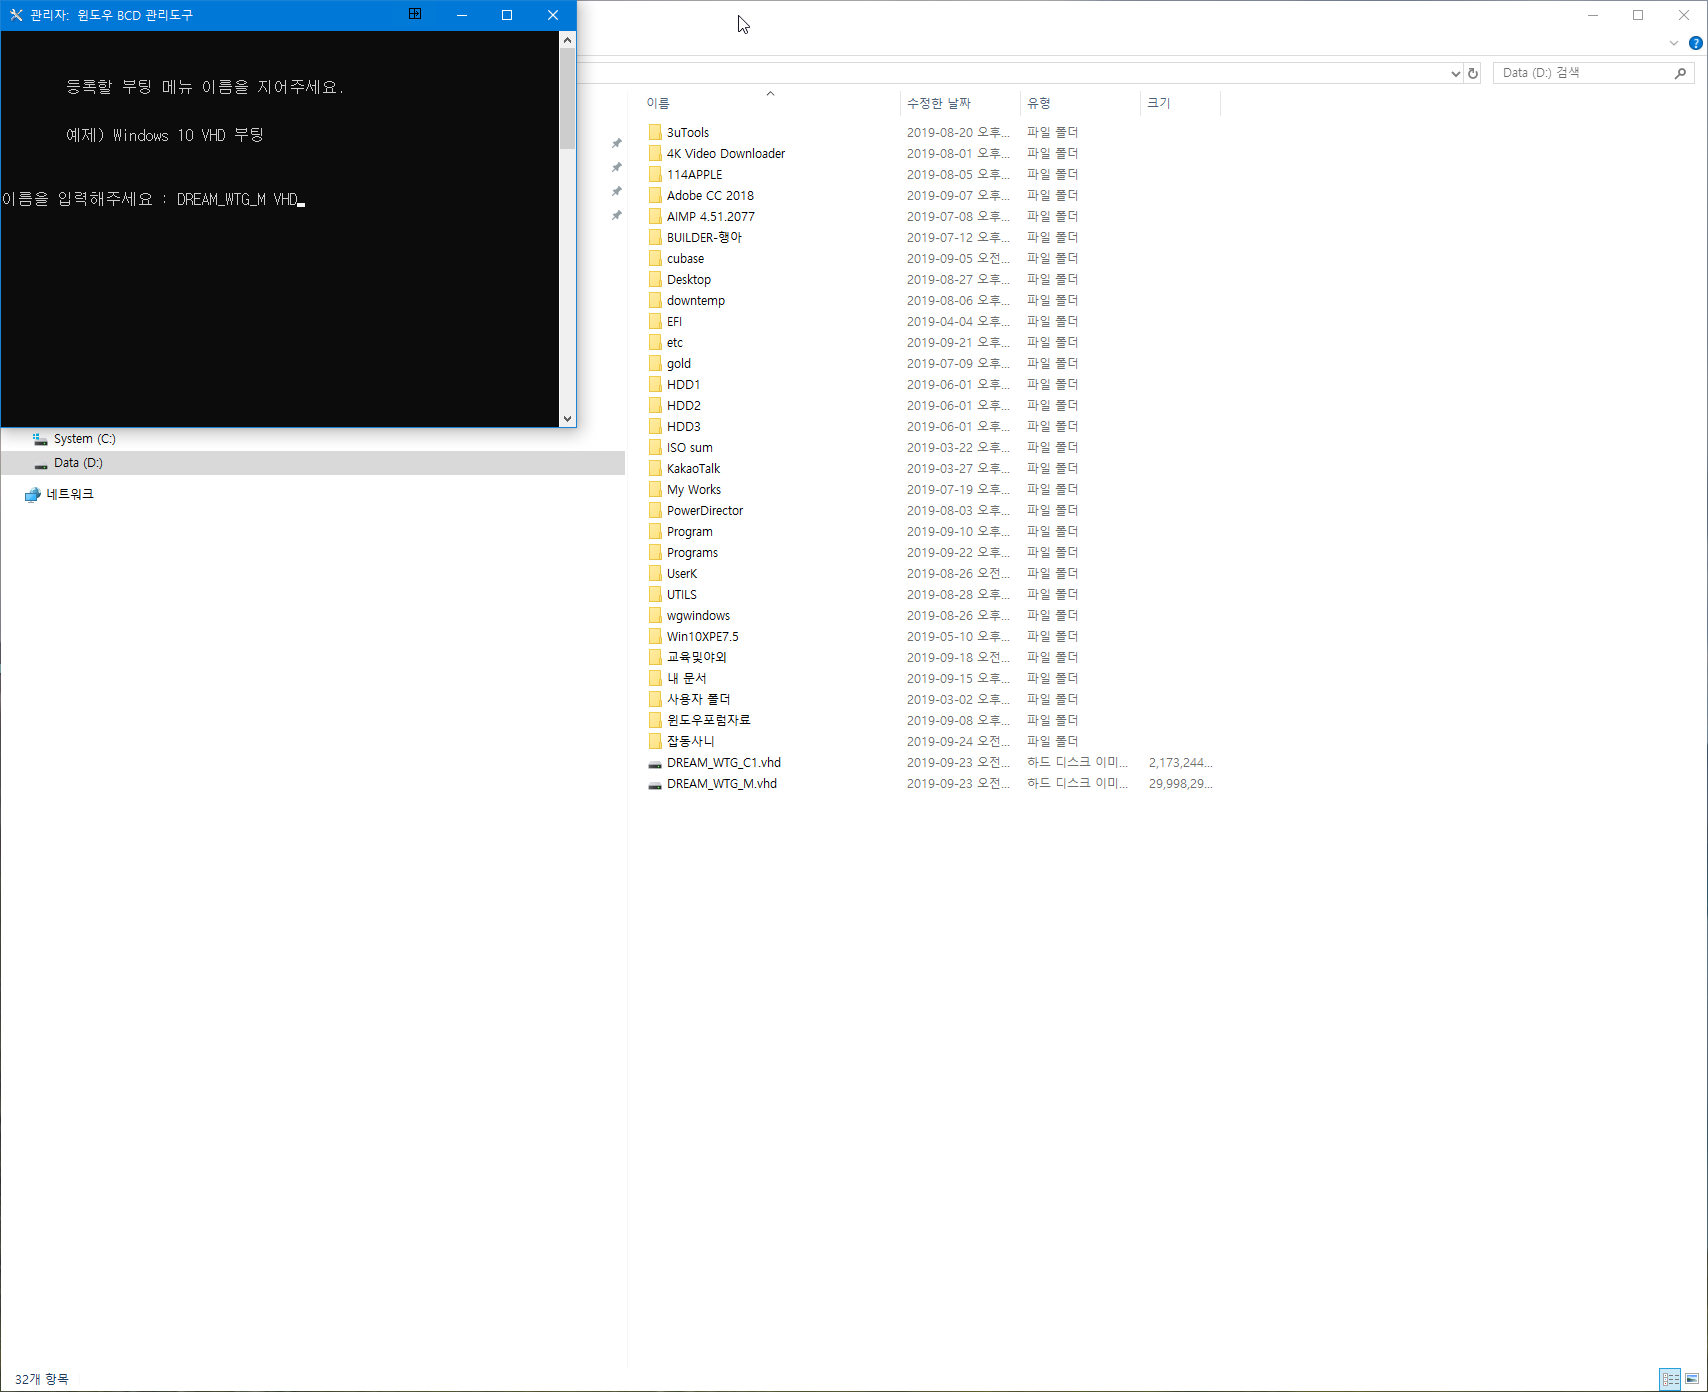Click the 3uTools folder icon
This screenshot has height=1392, width=1708.
pos(655,132)
